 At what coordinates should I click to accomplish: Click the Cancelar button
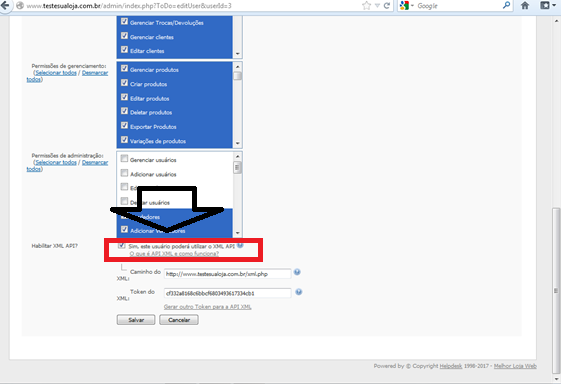point(179,320)
